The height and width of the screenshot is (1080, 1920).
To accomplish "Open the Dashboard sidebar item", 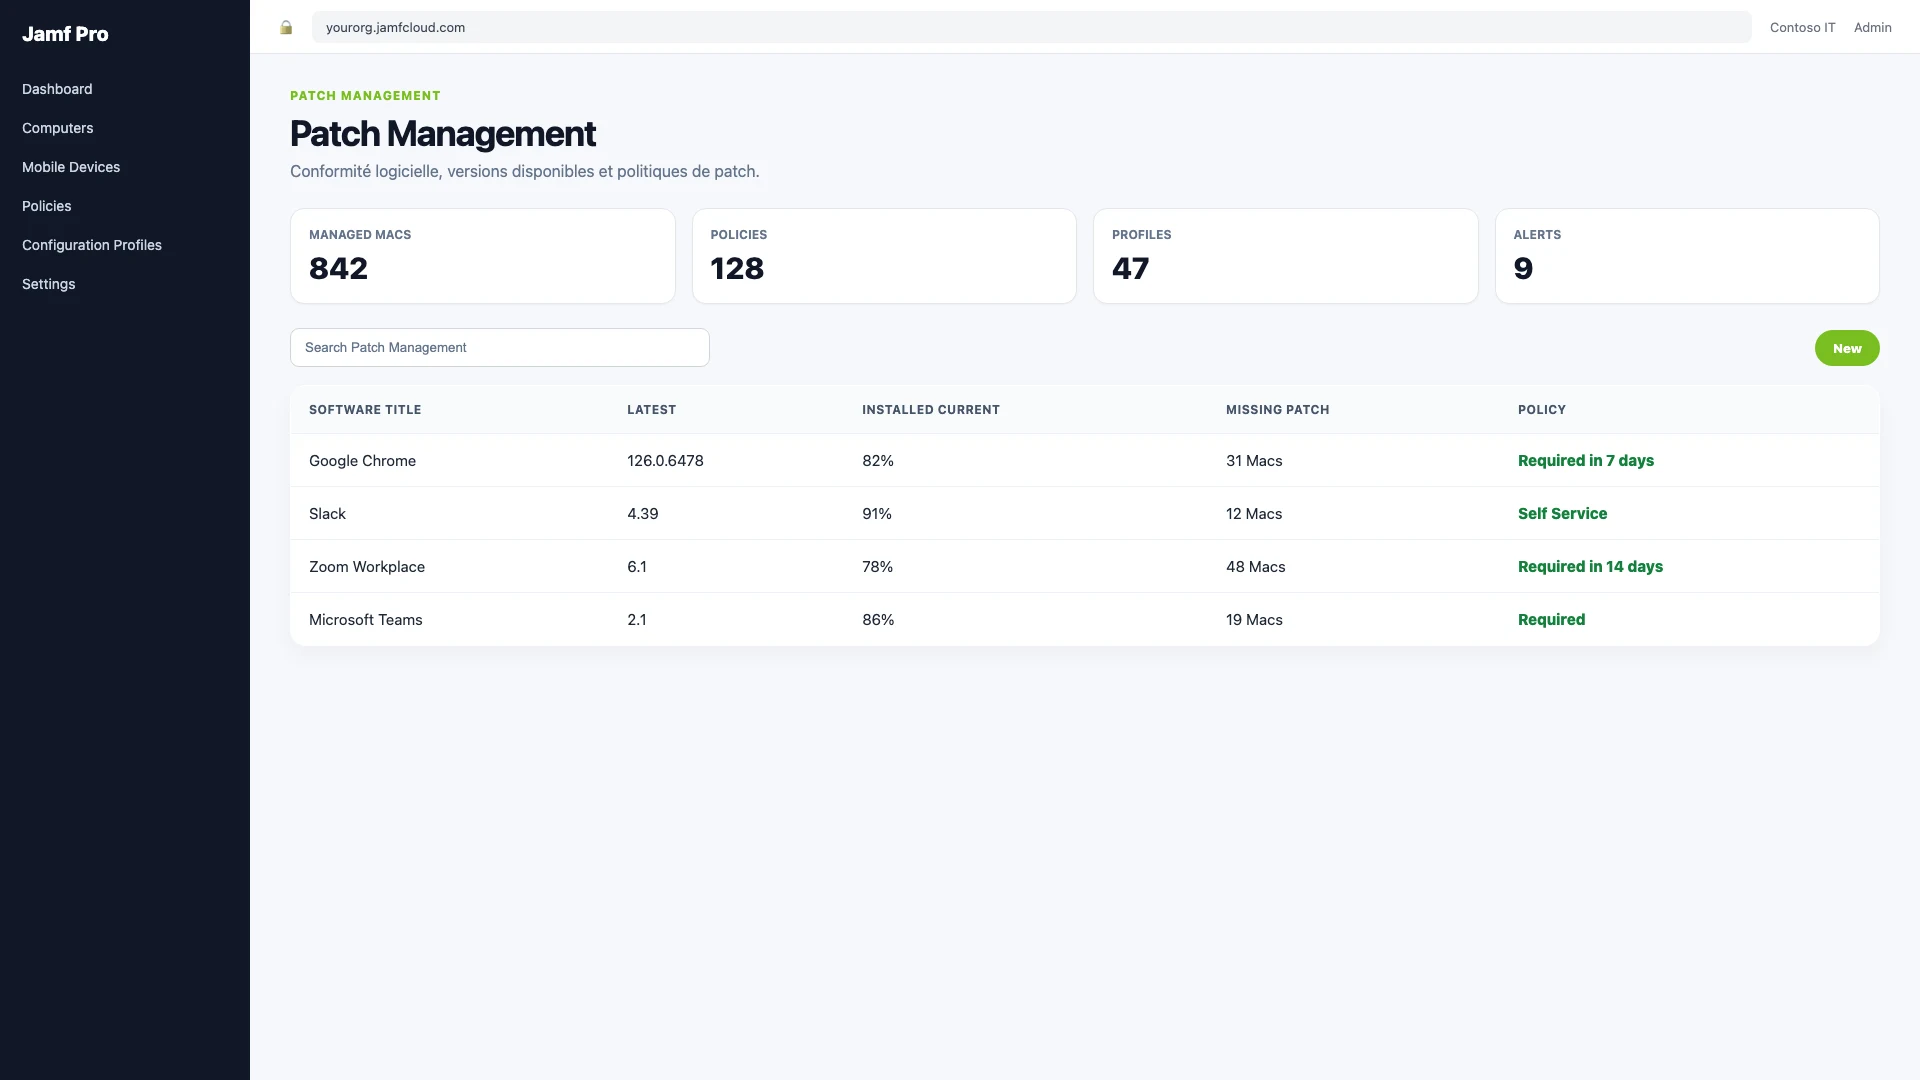I will coord(57,89).
